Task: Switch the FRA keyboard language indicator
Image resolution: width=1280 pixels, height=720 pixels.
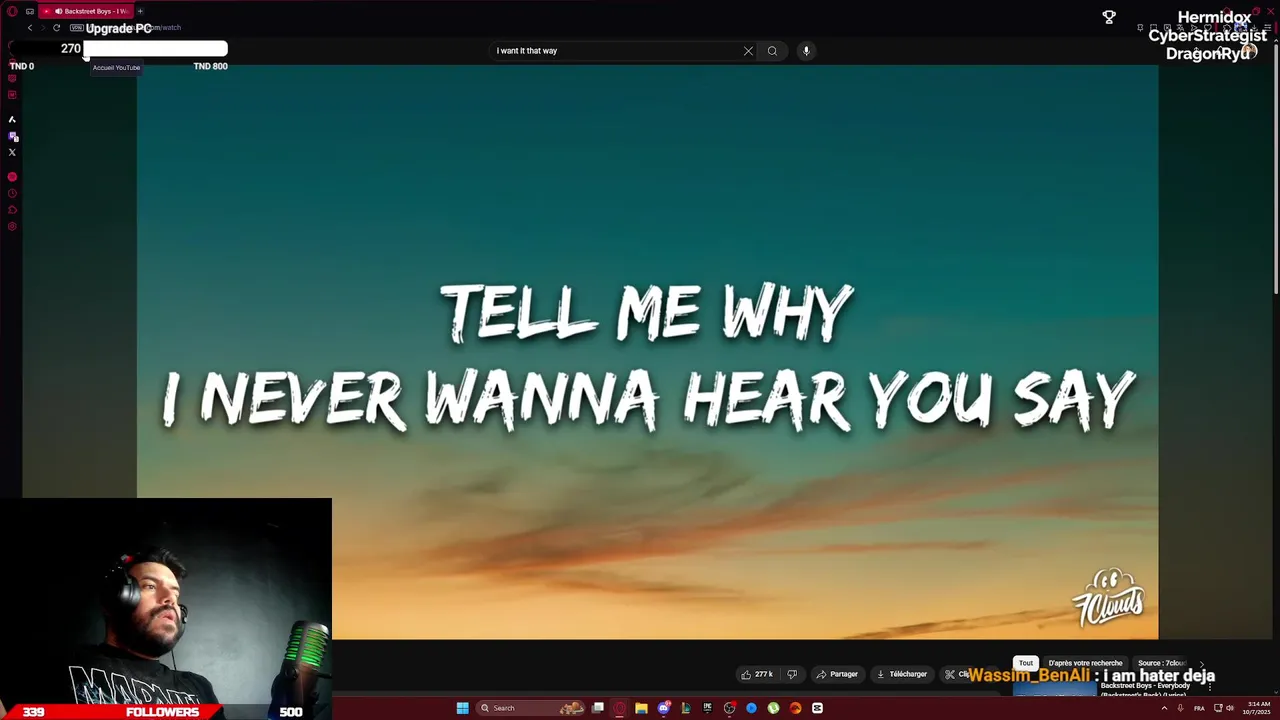Action: click(1199, 708)
